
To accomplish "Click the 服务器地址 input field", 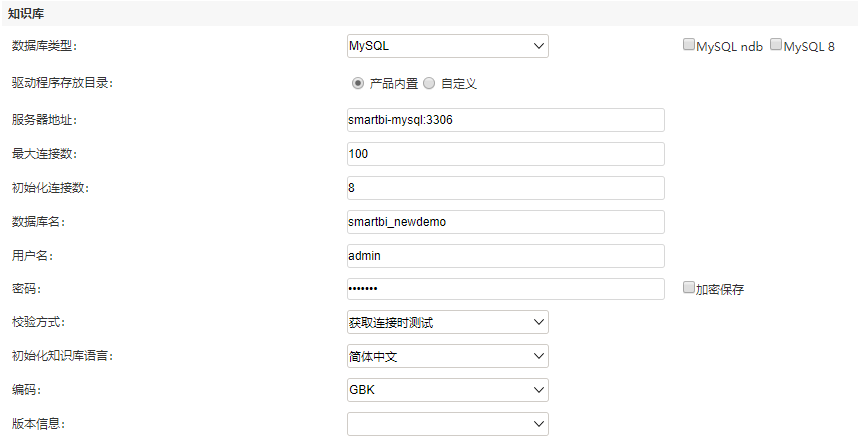I will [506, 120].
